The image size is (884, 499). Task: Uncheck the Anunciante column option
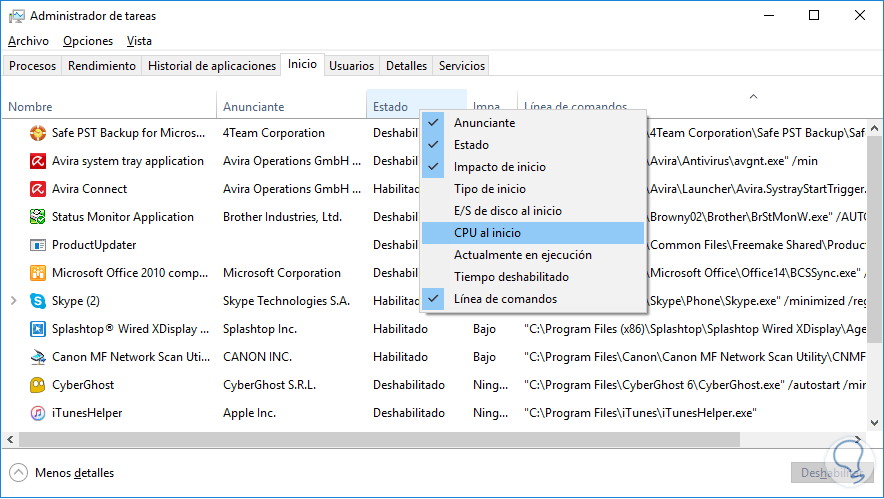point(484,123)
